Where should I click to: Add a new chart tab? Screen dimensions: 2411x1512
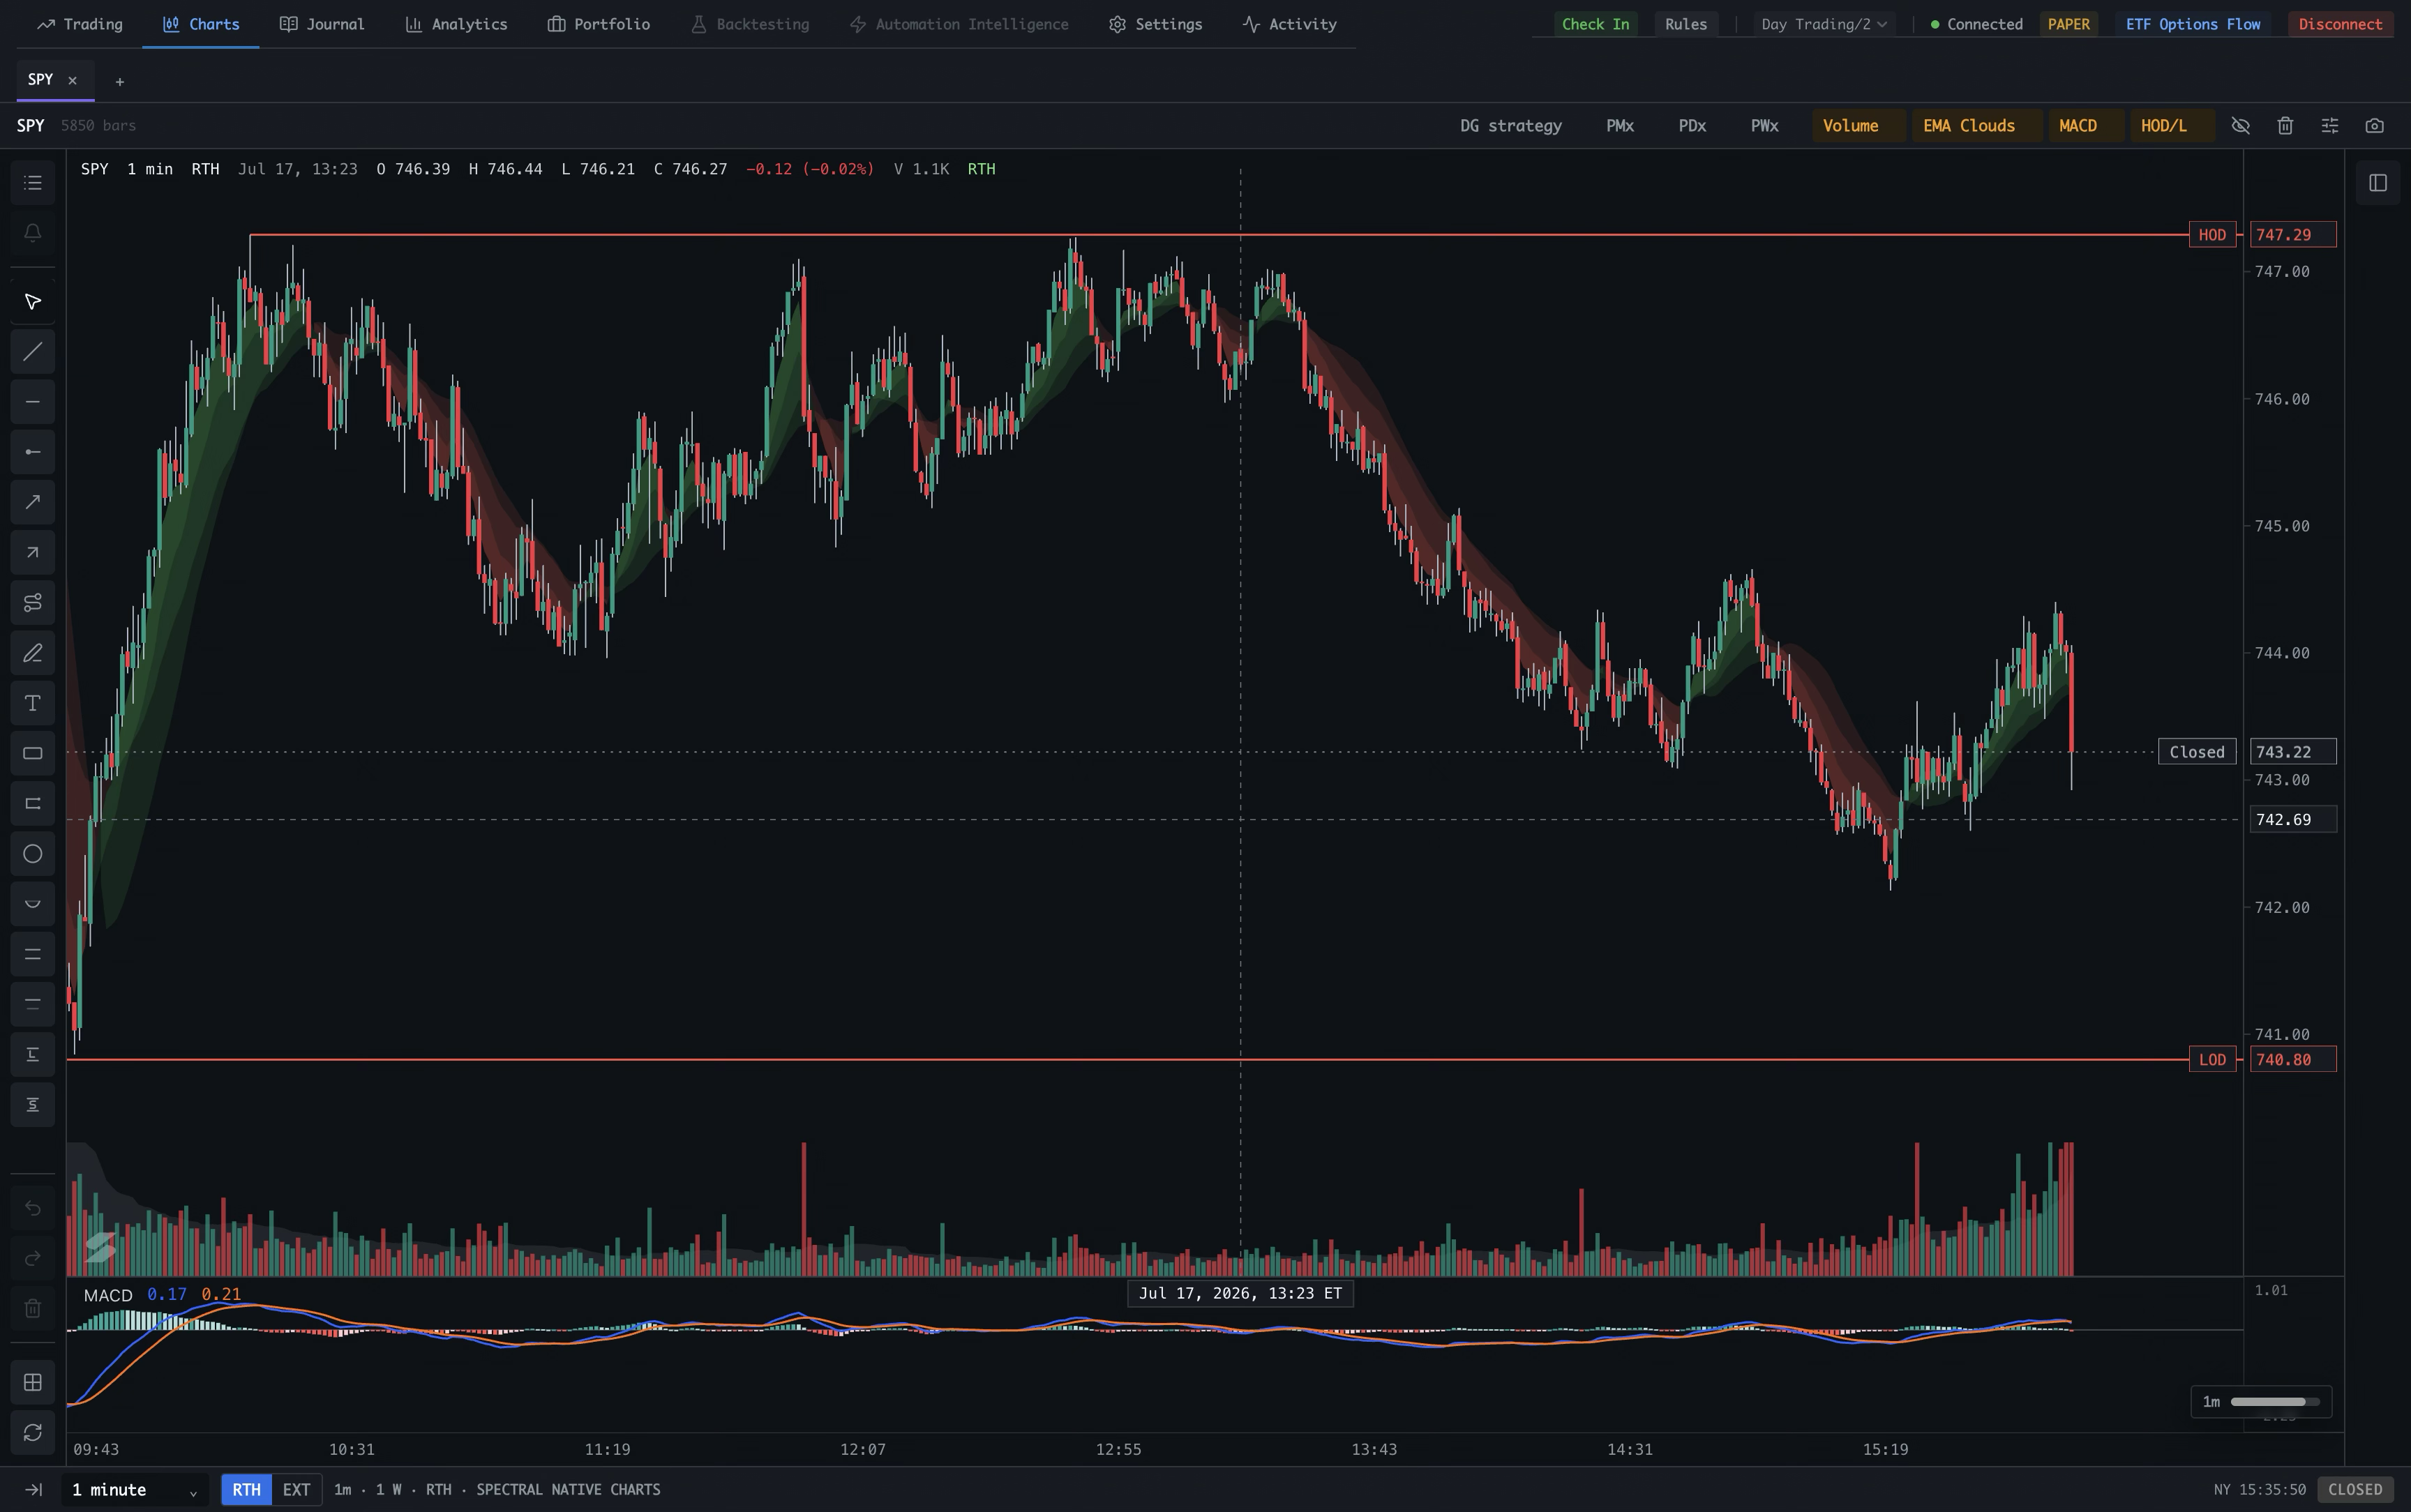(x=119, y=82)
